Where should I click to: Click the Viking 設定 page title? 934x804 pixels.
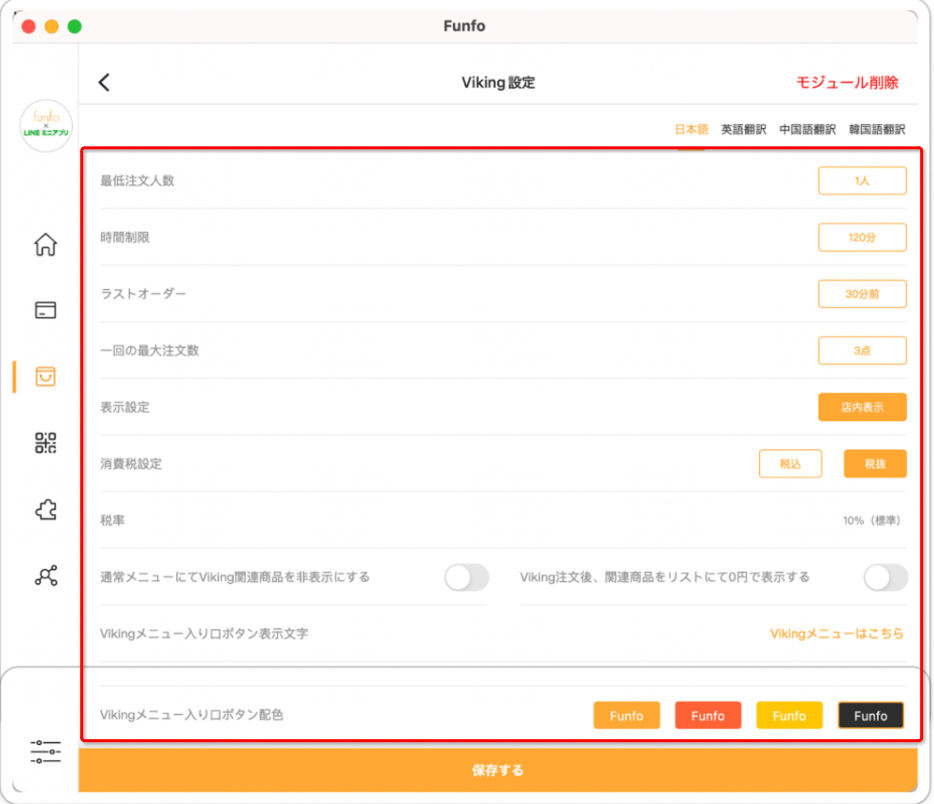tap(498, 82)
